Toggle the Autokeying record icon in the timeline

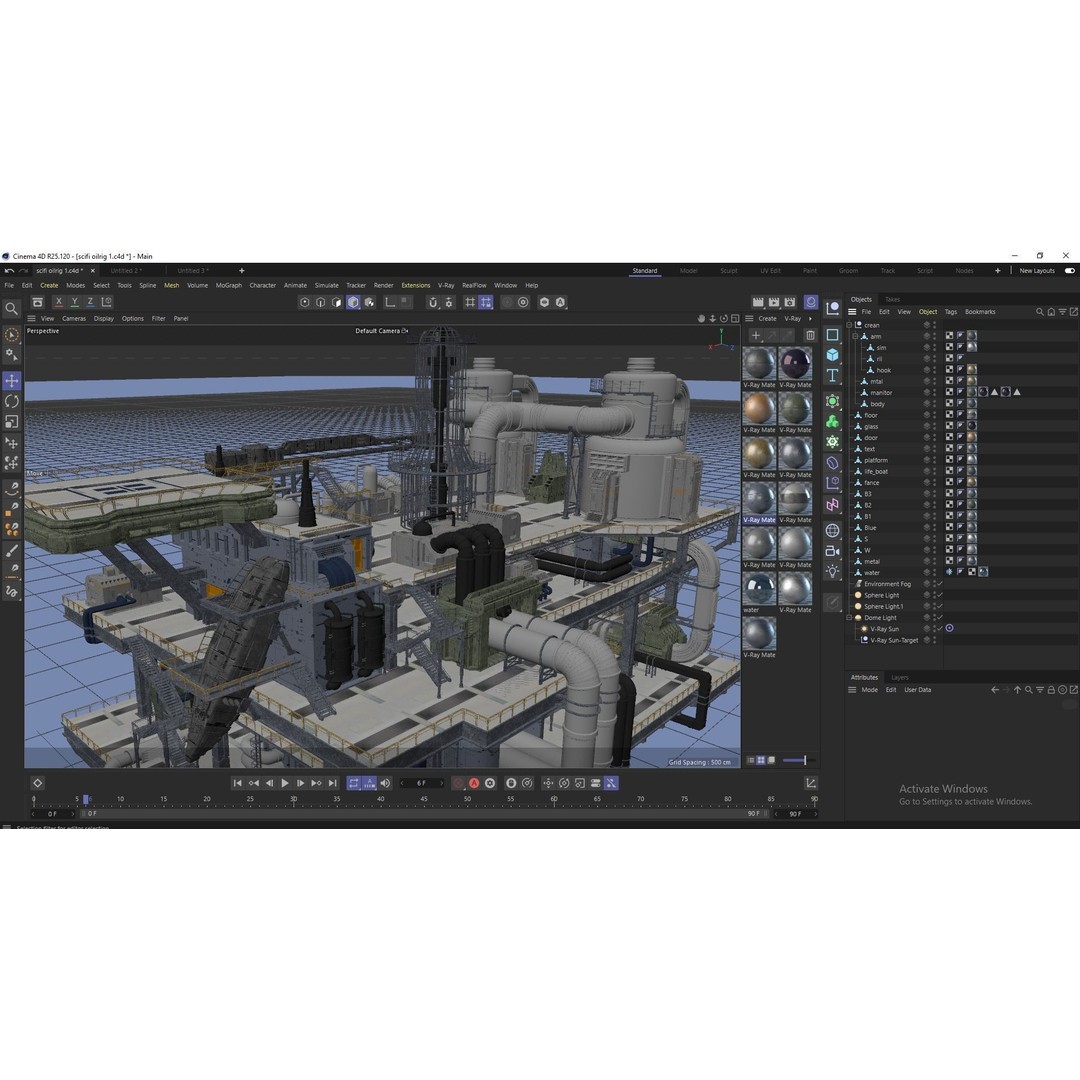[x=474, y=783]
